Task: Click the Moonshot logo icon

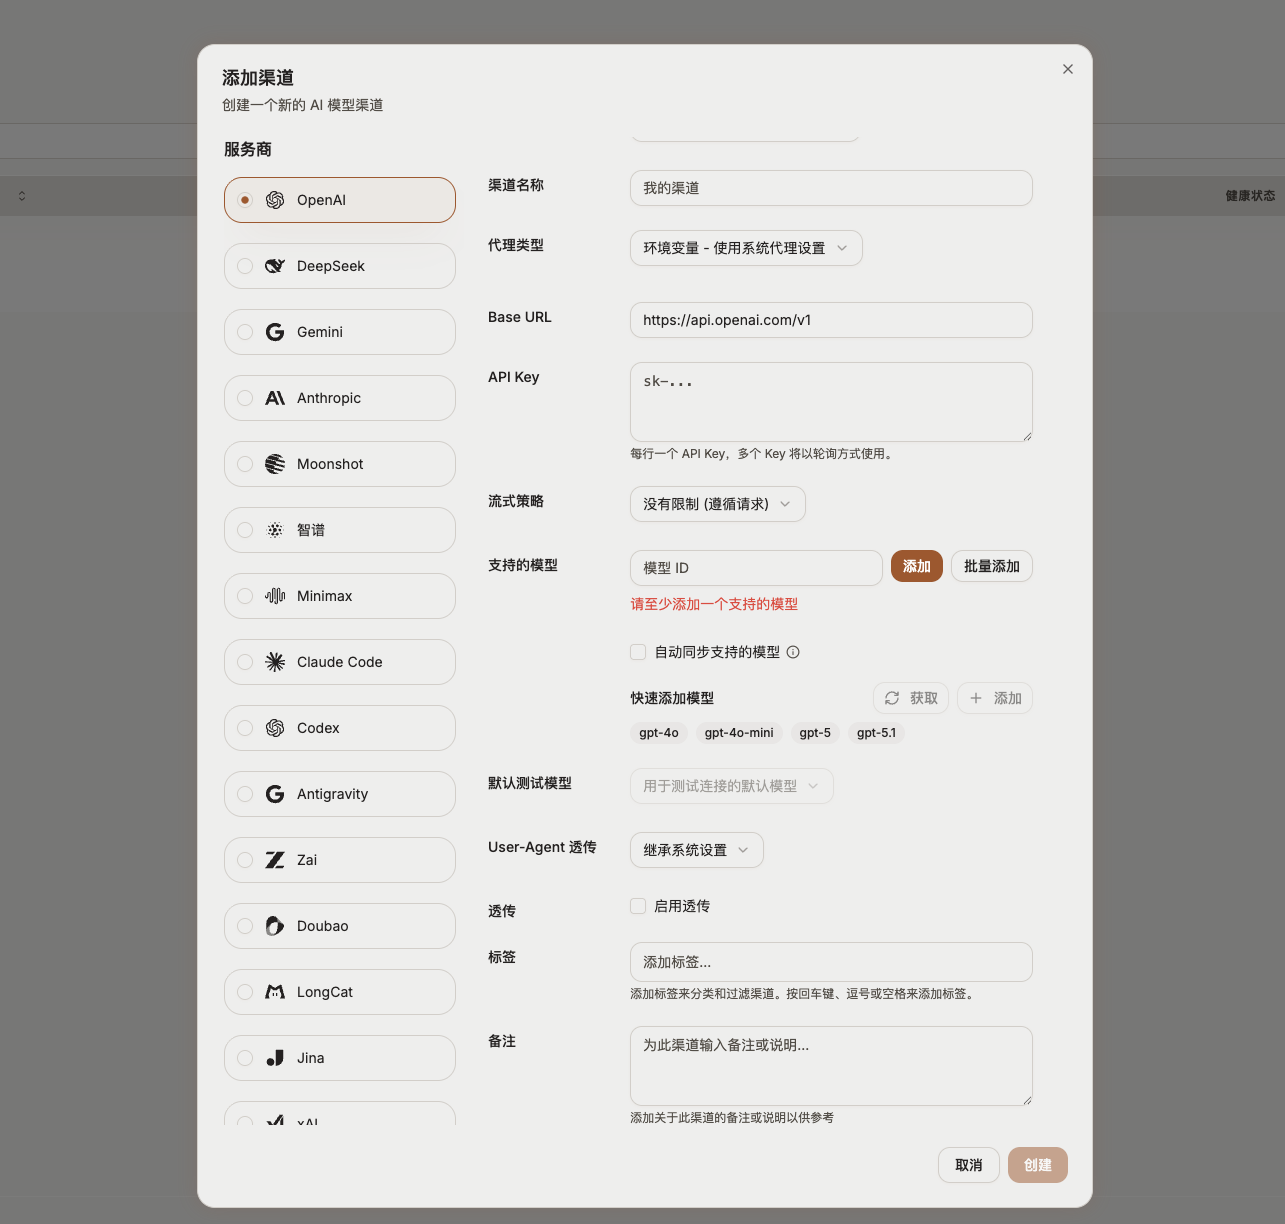Action: click(x=275, y=464)
